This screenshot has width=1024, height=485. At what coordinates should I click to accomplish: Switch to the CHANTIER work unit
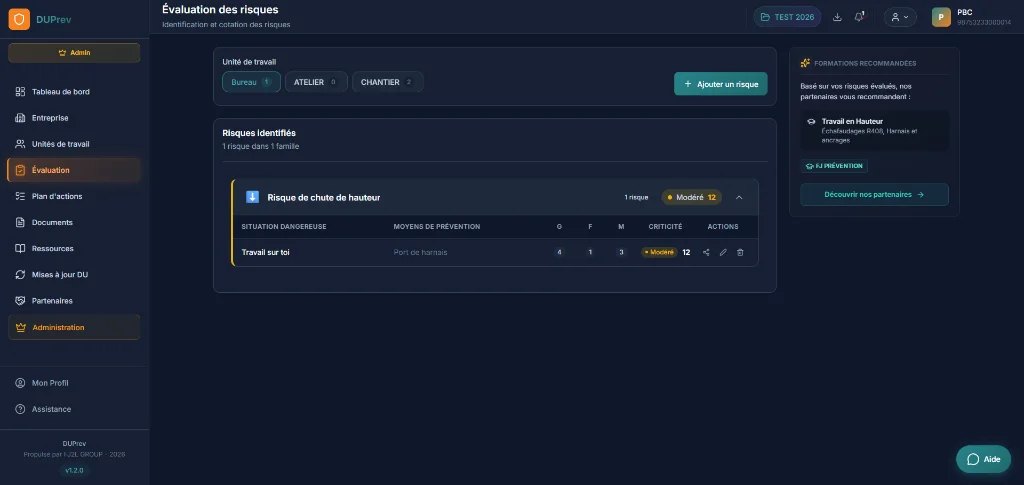point(387,82)
